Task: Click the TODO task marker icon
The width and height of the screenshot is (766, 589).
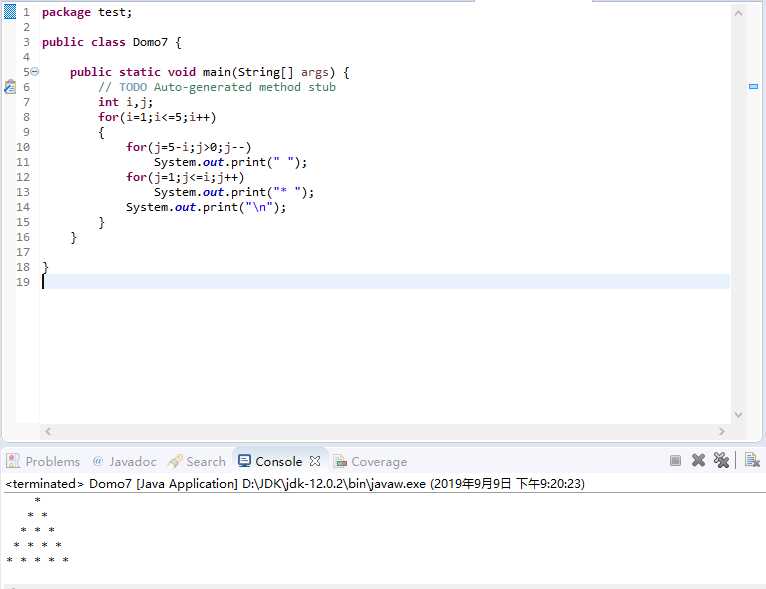Action: point(10,87)
